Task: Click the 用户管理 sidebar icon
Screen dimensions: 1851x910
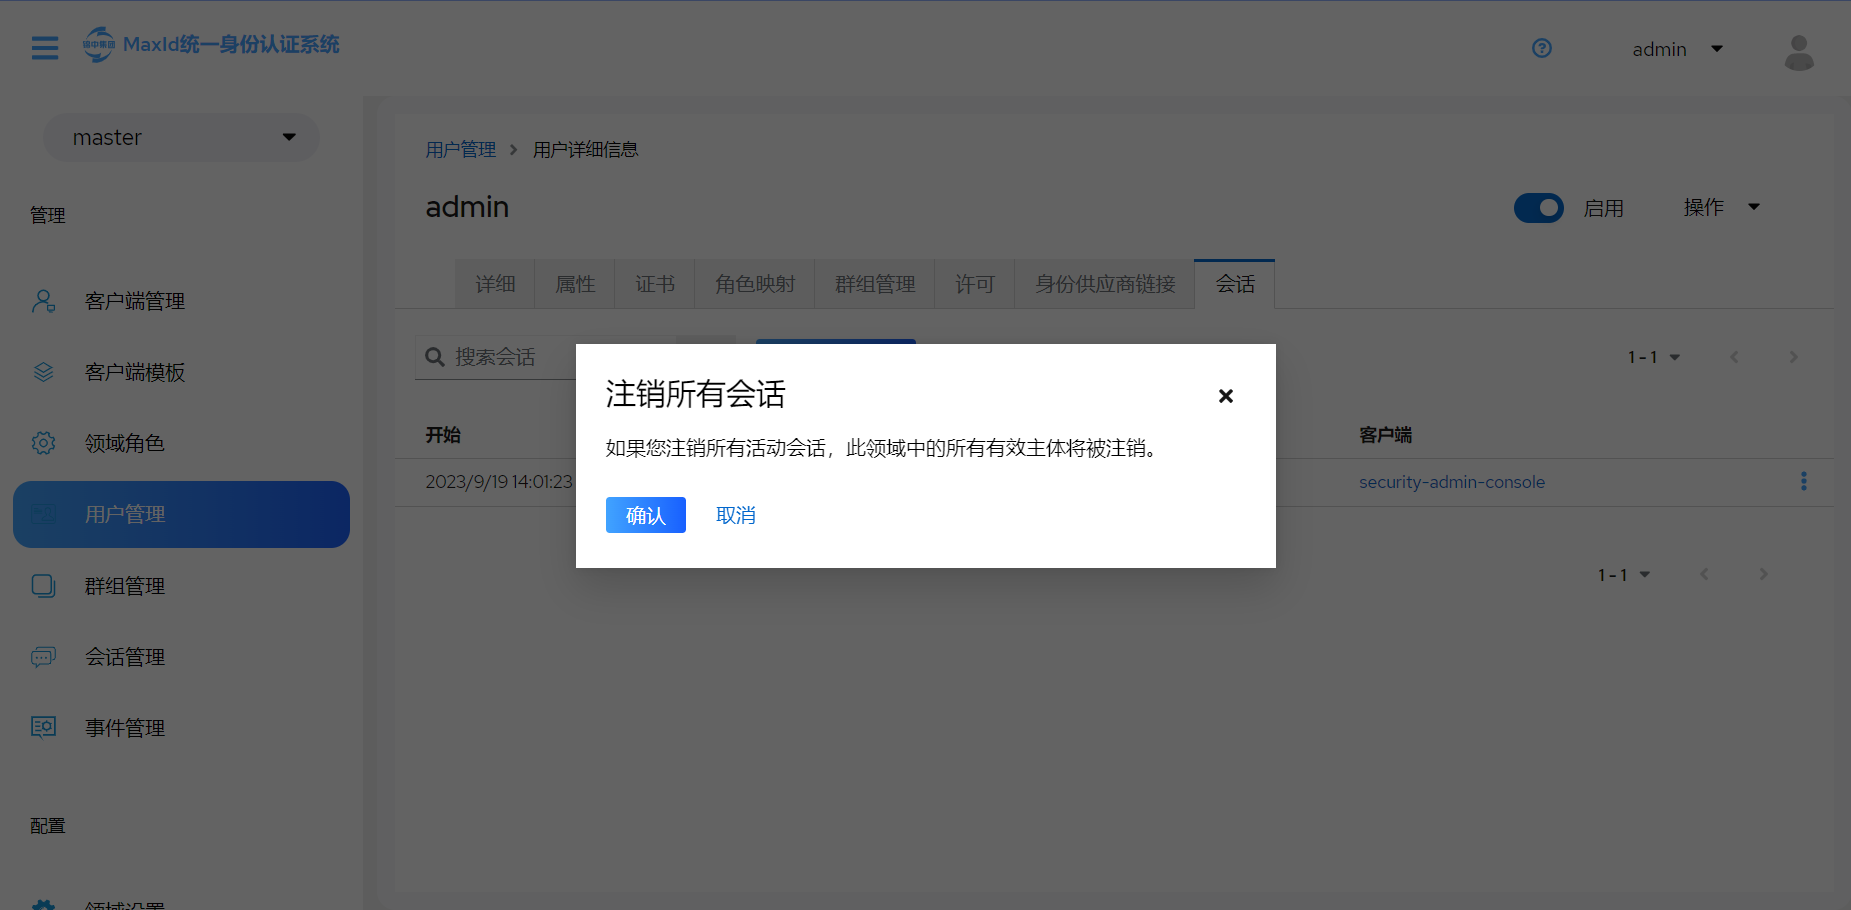Action: [43, 514]
